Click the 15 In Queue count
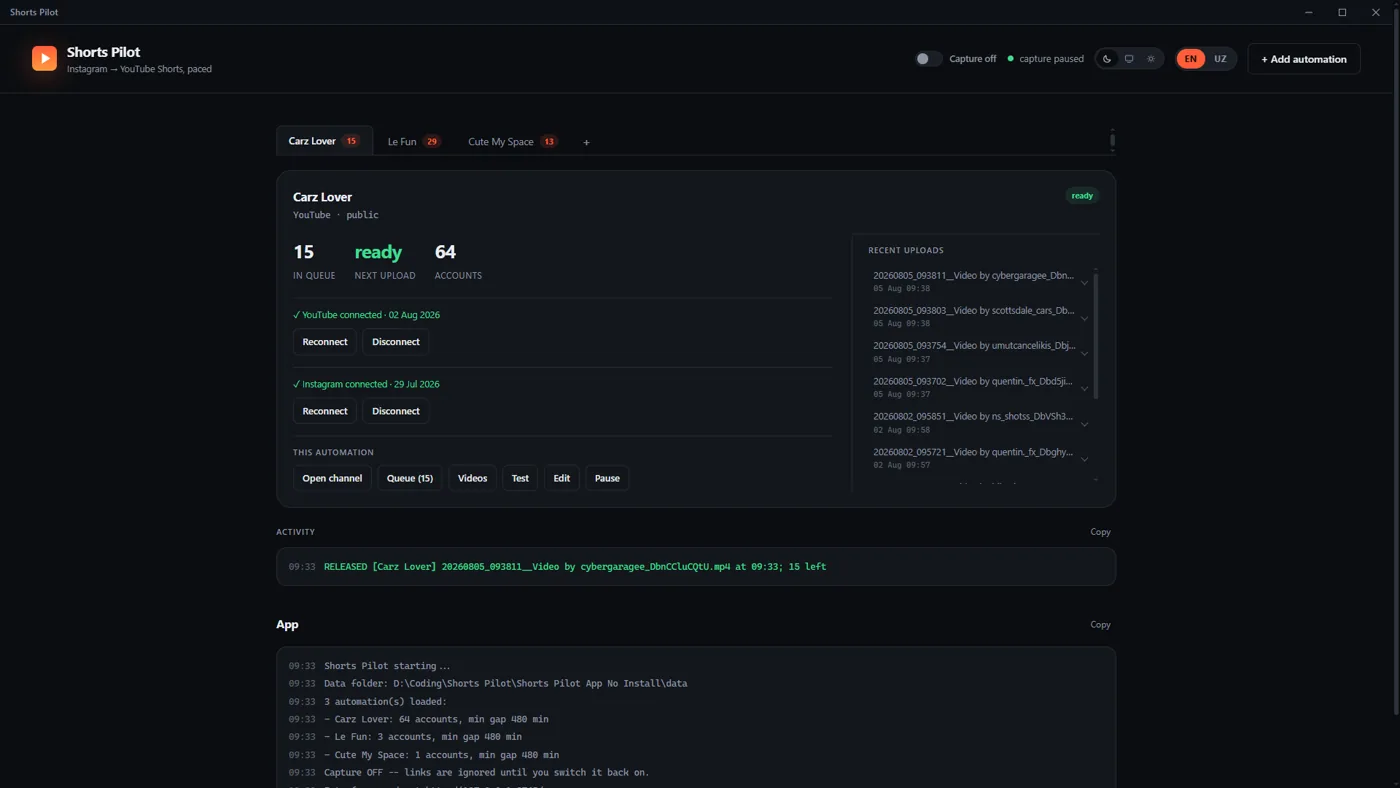Image resolution: width=1400 pixels, height=788 pixels. pyautogui.click(x=303, y=252)
